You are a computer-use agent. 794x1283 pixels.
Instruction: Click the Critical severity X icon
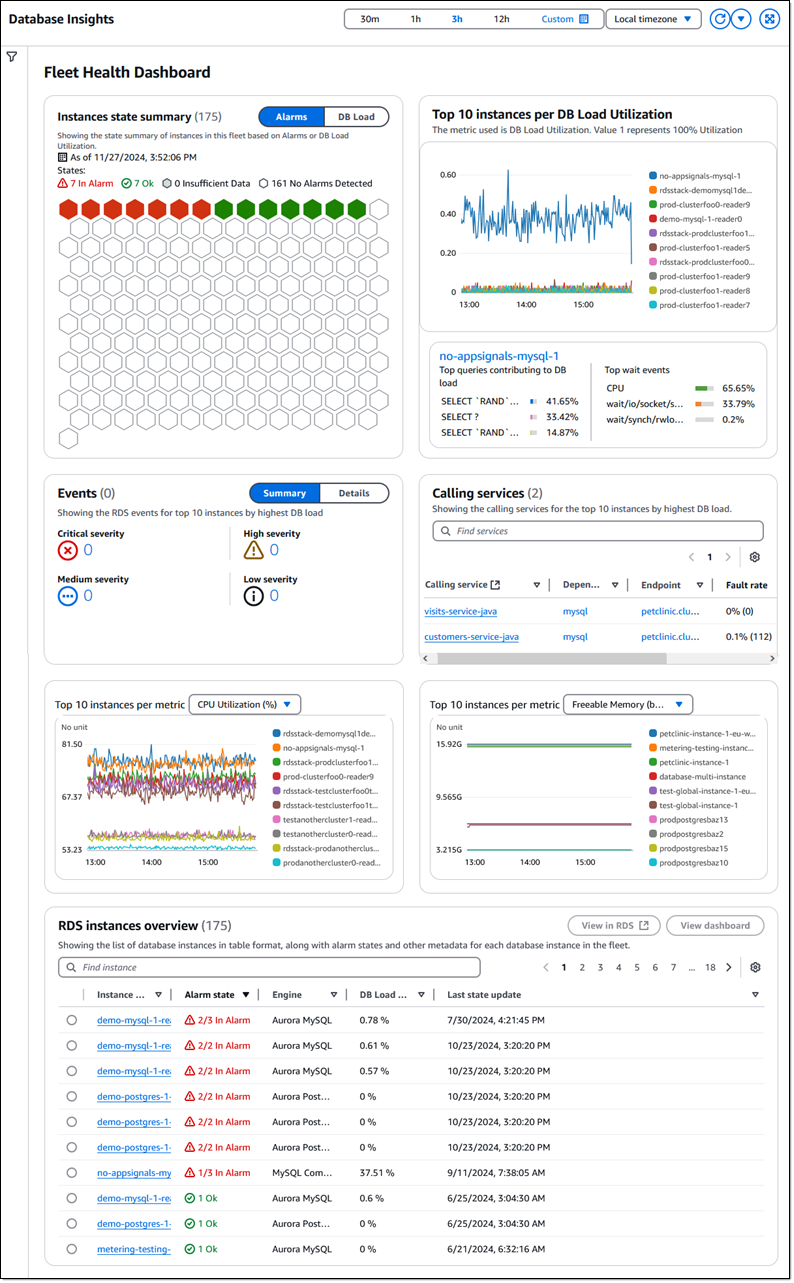tap(67, 550)
